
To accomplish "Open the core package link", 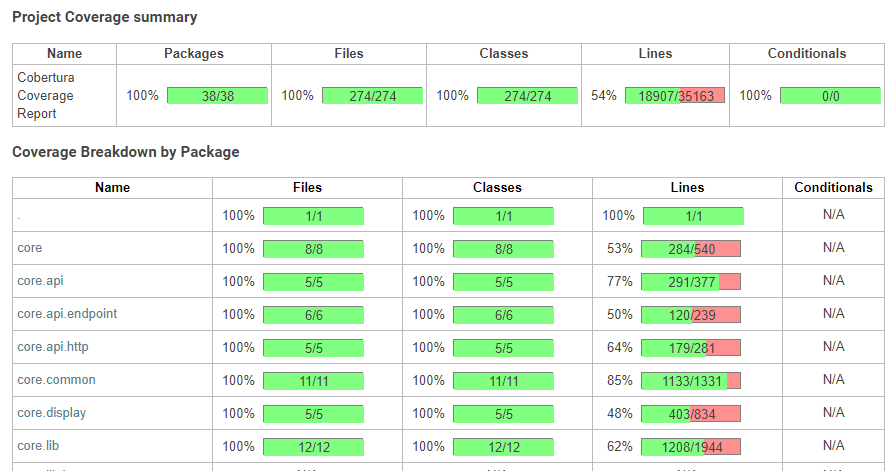I will pyautogui.click(x=30, y=248).
